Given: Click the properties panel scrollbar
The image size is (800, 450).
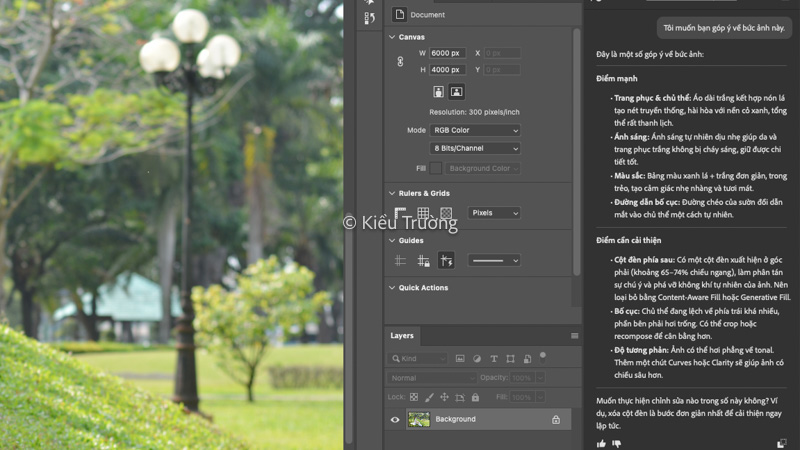Looking at the screenshot, I should coord(577,152).
